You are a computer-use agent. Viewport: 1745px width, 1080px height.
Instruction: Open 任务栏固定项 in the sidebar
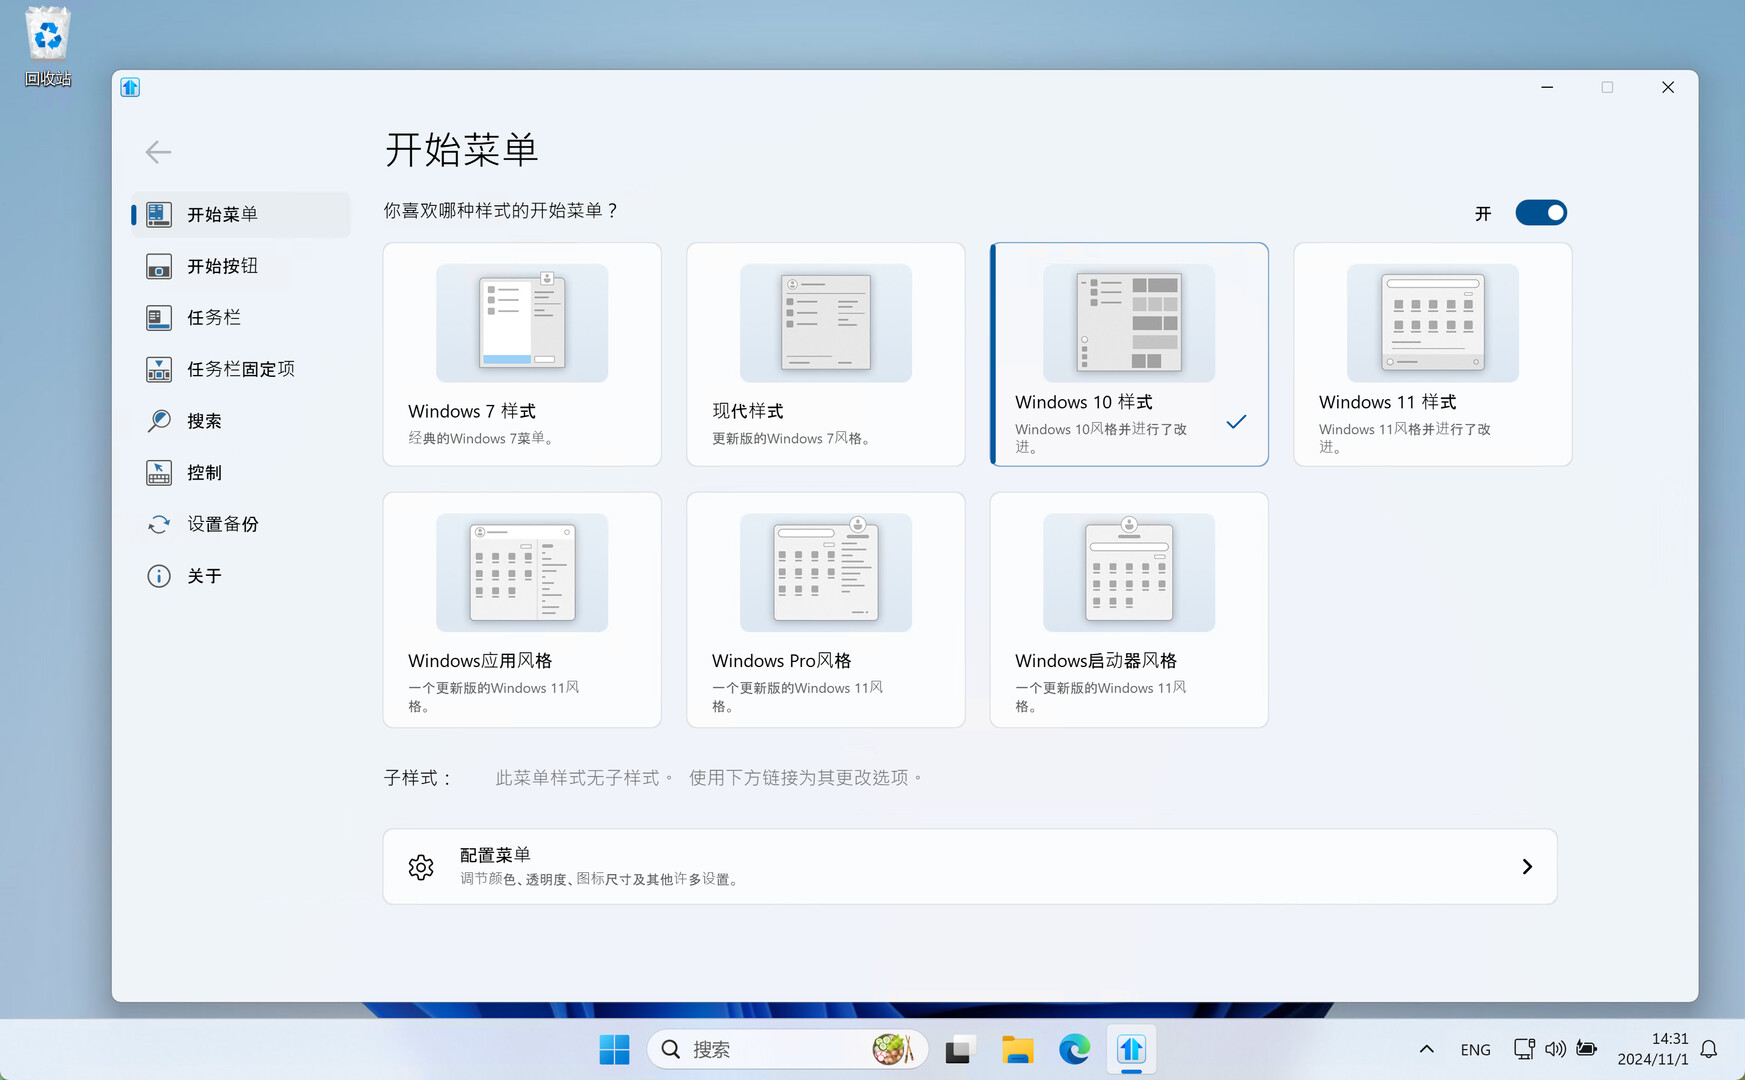(240, 369)
